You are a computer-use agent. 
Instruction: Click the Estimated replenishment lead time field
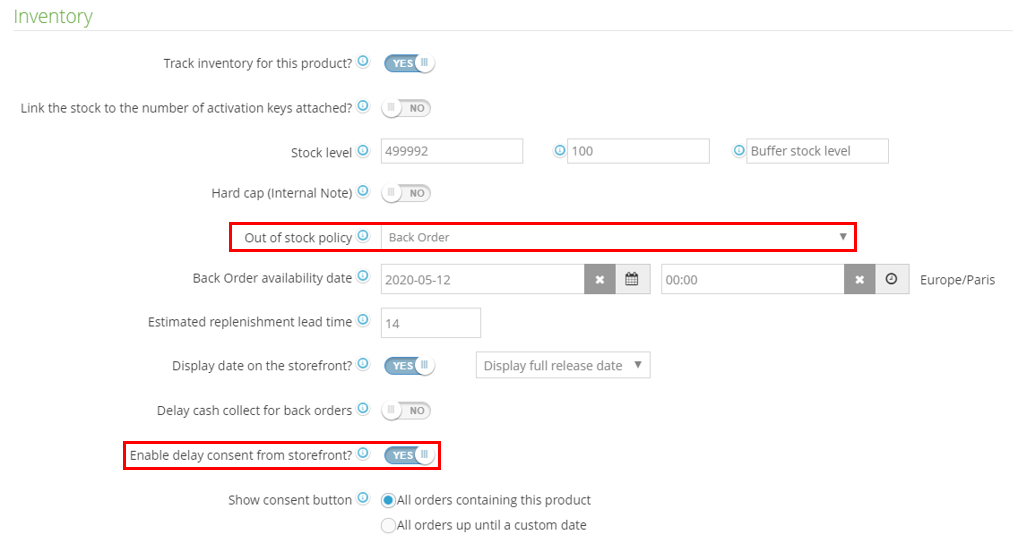coord(430,323)
